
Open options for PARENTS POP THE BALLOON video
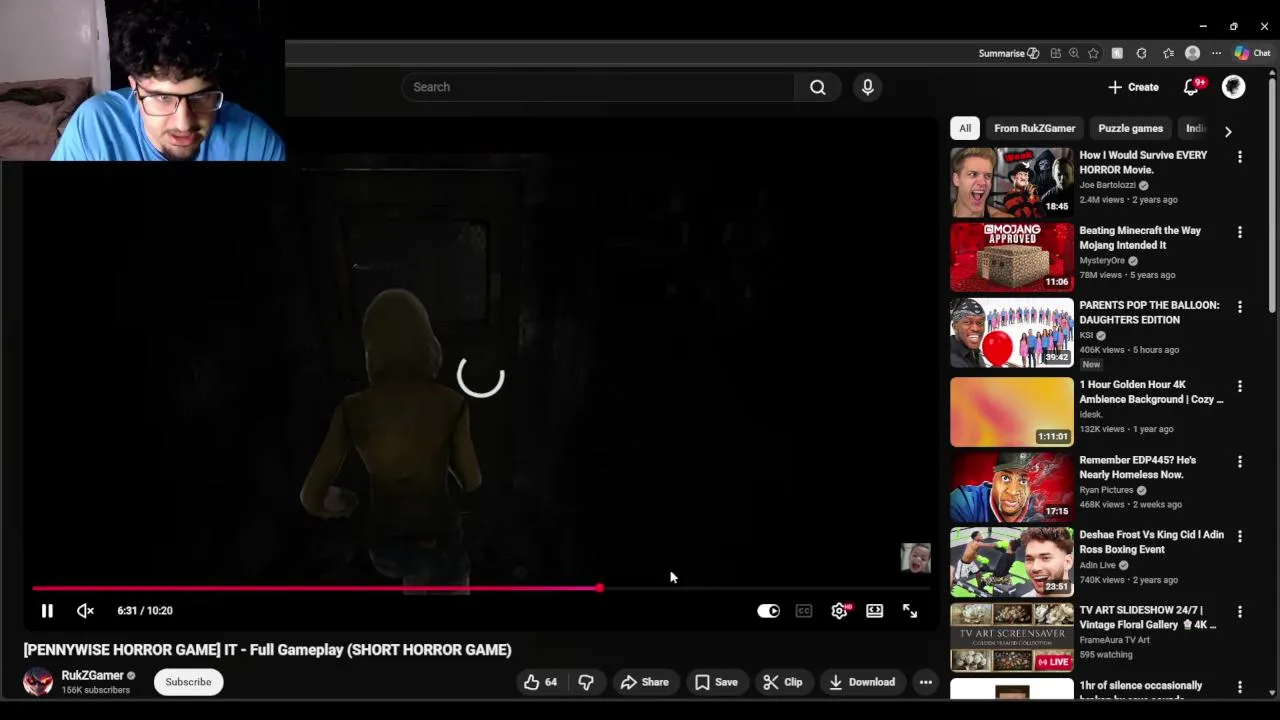(x=1240, y=307)
